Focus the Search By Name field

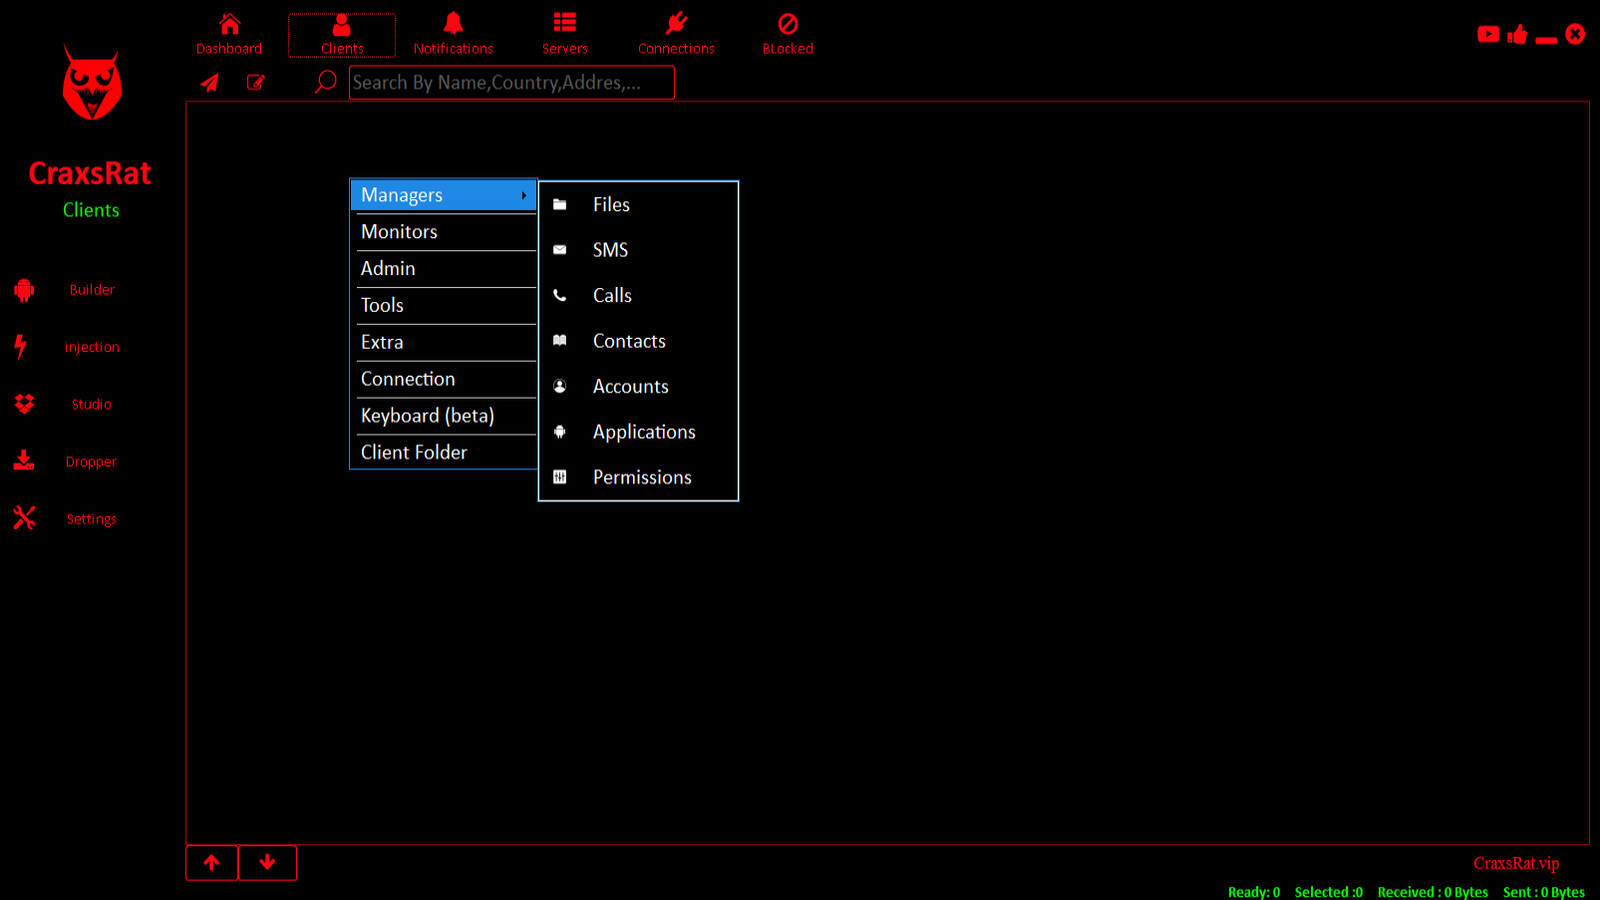click(x=512, y=83)
